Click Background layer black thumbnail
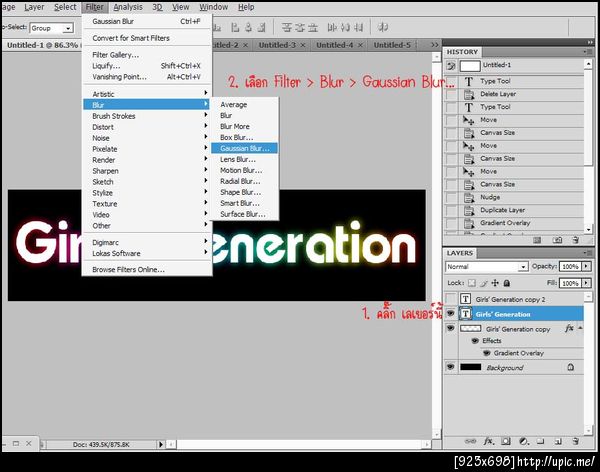 click(470, 367)
